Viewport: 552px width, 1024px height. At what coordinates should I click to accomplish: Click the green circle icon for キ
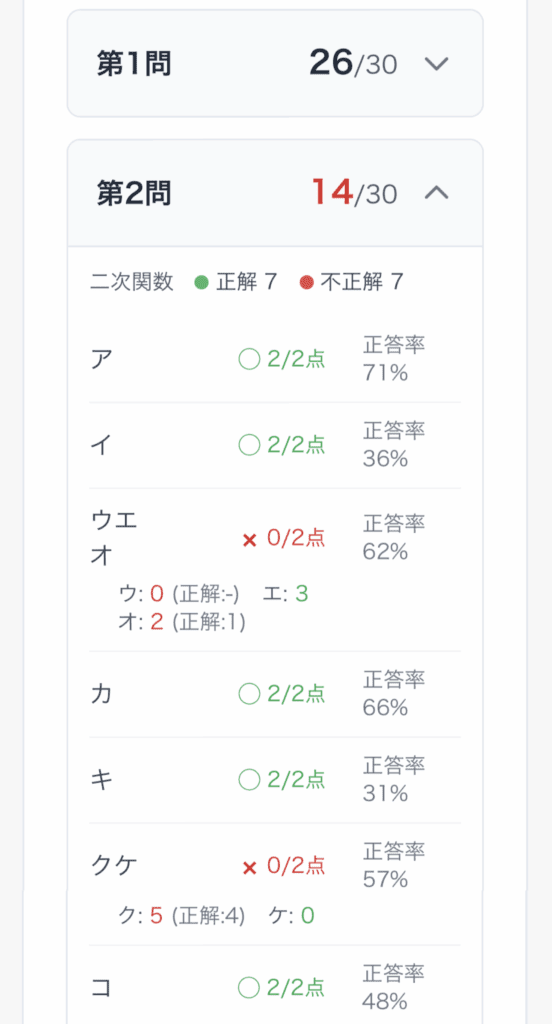(x=250, y=780)
